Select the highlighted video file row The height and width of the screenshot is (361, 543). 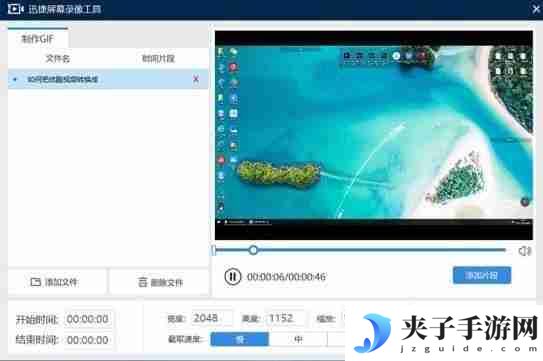[108, 79]
